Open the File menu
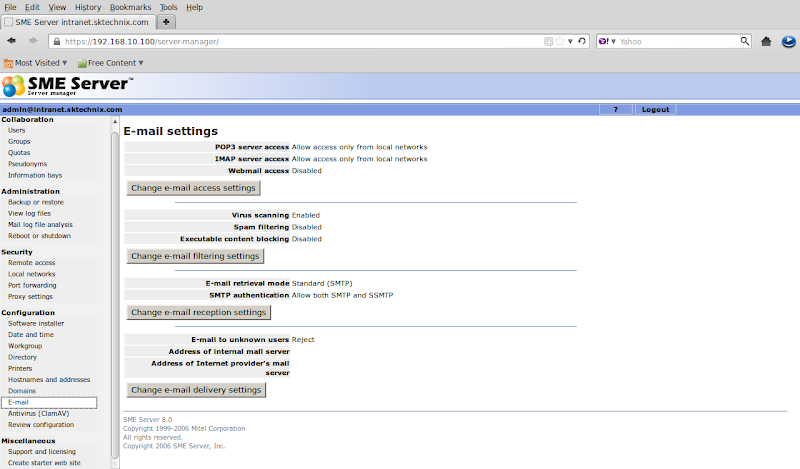800x469 pixels. click(10, 7)
